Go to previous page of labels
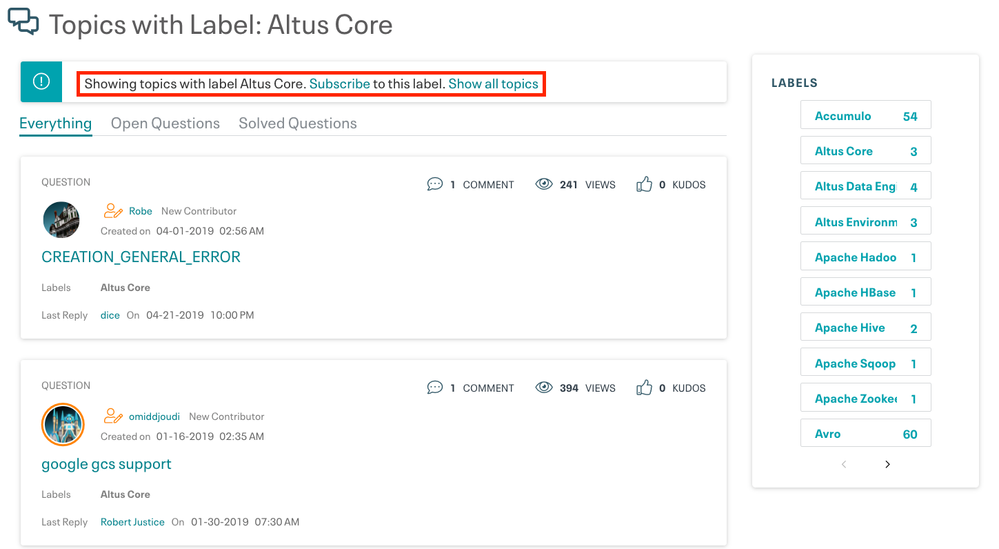Image resolution: width=999 pixels, height=549 pixels. click(x=844, y=464)
